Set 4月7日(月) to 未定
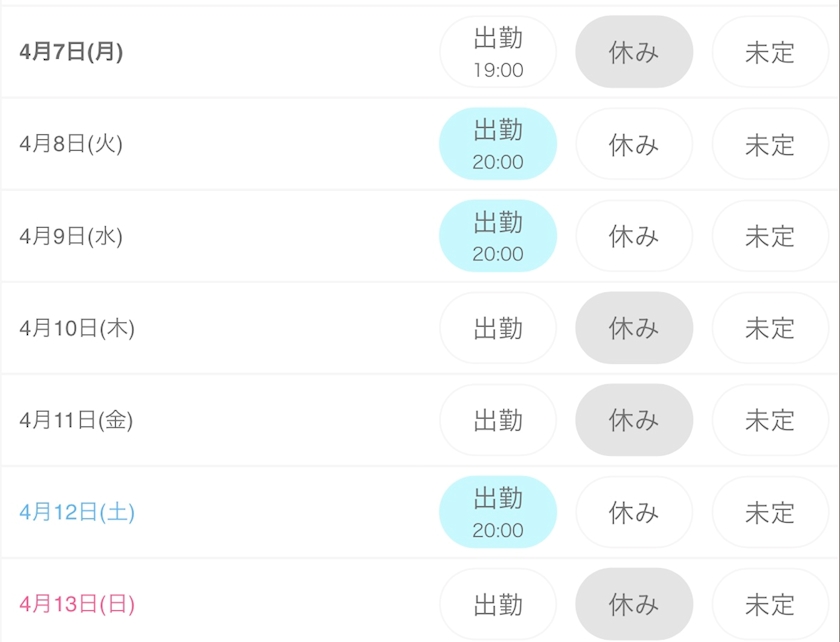The width and height of the screenshot is (840, 642). coord(770,52)
